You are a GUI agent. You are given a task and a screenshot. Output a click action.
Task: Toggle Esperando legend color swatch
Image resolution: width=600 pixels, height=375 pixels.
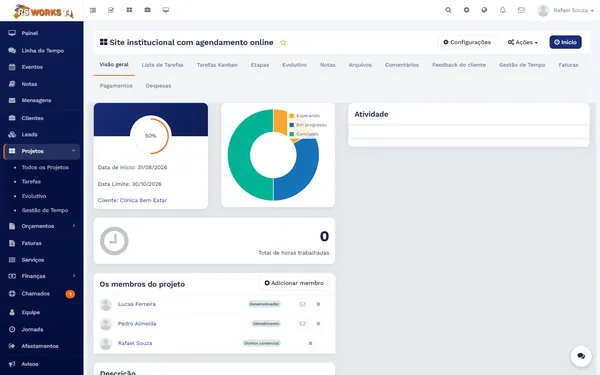[292, 116]
